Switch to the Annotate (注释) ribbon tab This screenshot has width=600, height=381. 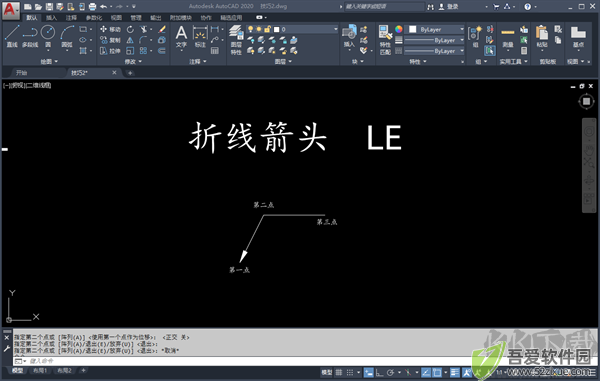(71, 18)
